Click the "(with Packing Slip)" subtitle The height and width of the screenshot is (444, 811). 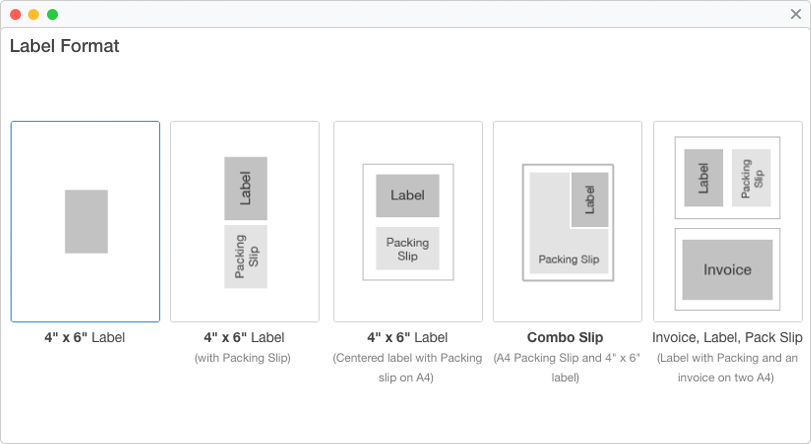coord(245,358)
